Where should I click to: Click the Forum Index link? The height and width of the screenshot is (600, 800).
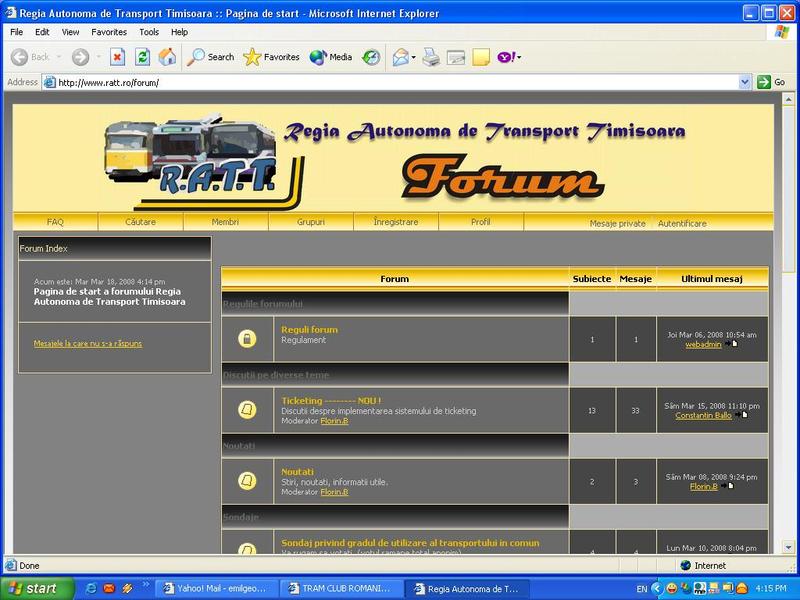coord(43,248)
